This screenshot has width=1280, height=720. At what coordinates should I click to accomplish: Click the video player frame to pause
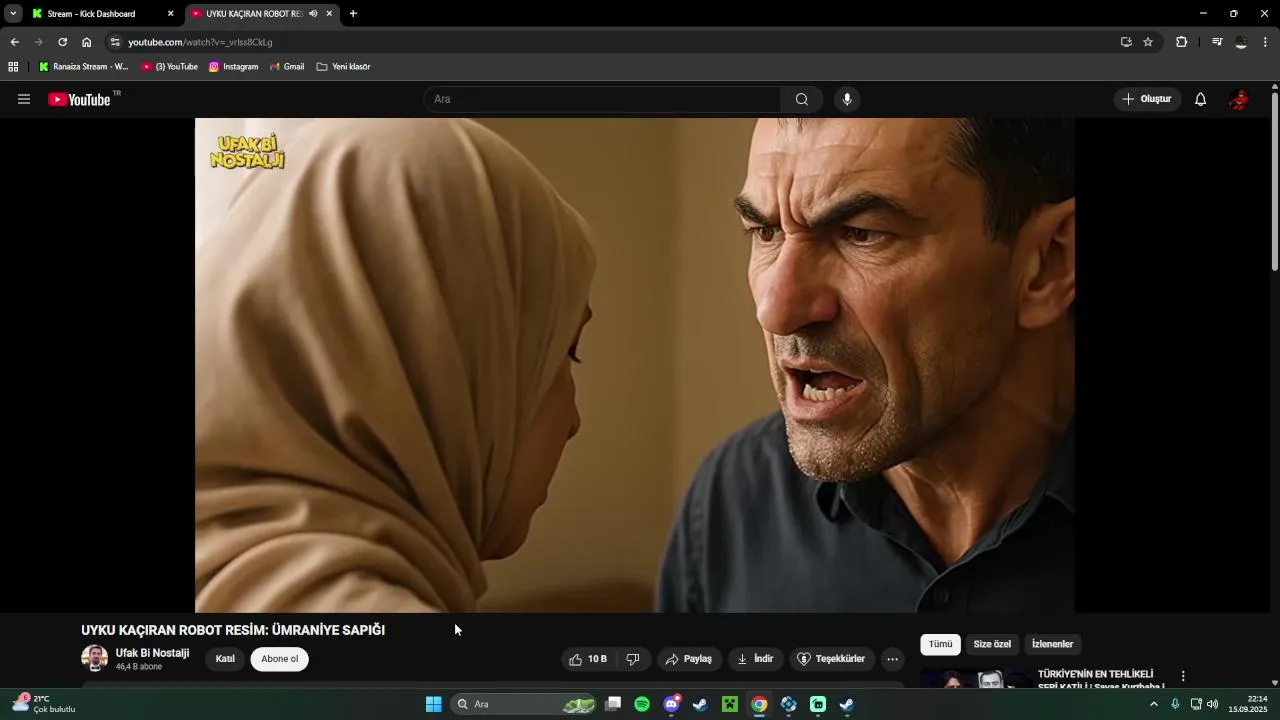coord(634,365)
